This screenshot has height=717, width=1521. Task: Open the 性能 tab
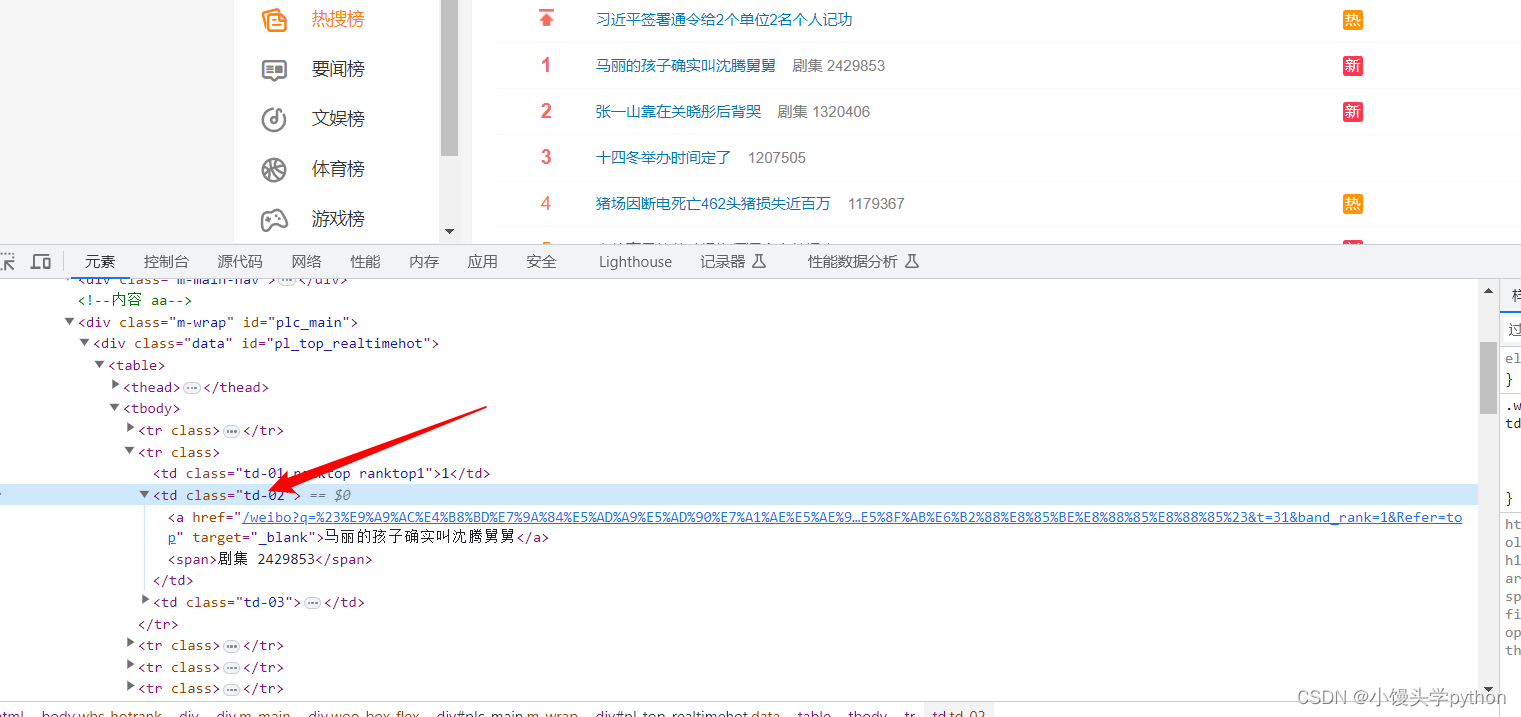(x=365, y=262)
